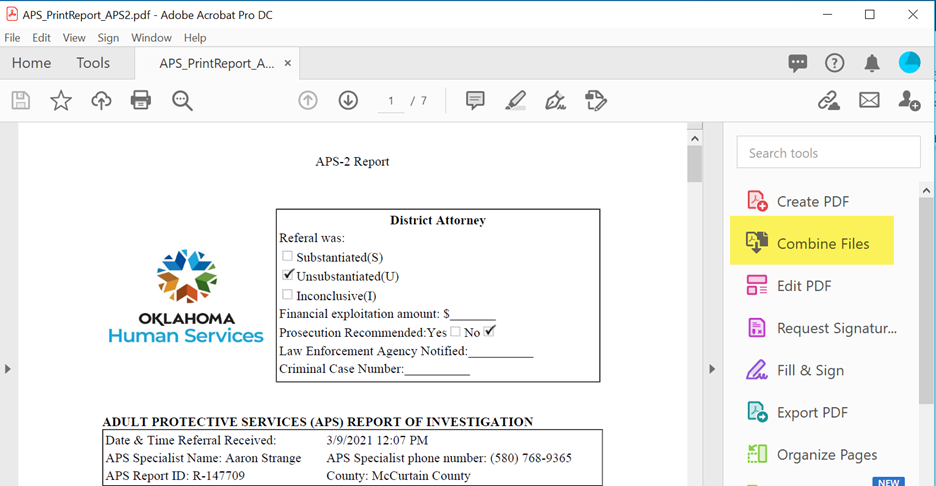
Task: Click the APS Report ID: R-147709 text
Action: pyautogui.click(x=175, y=476)
